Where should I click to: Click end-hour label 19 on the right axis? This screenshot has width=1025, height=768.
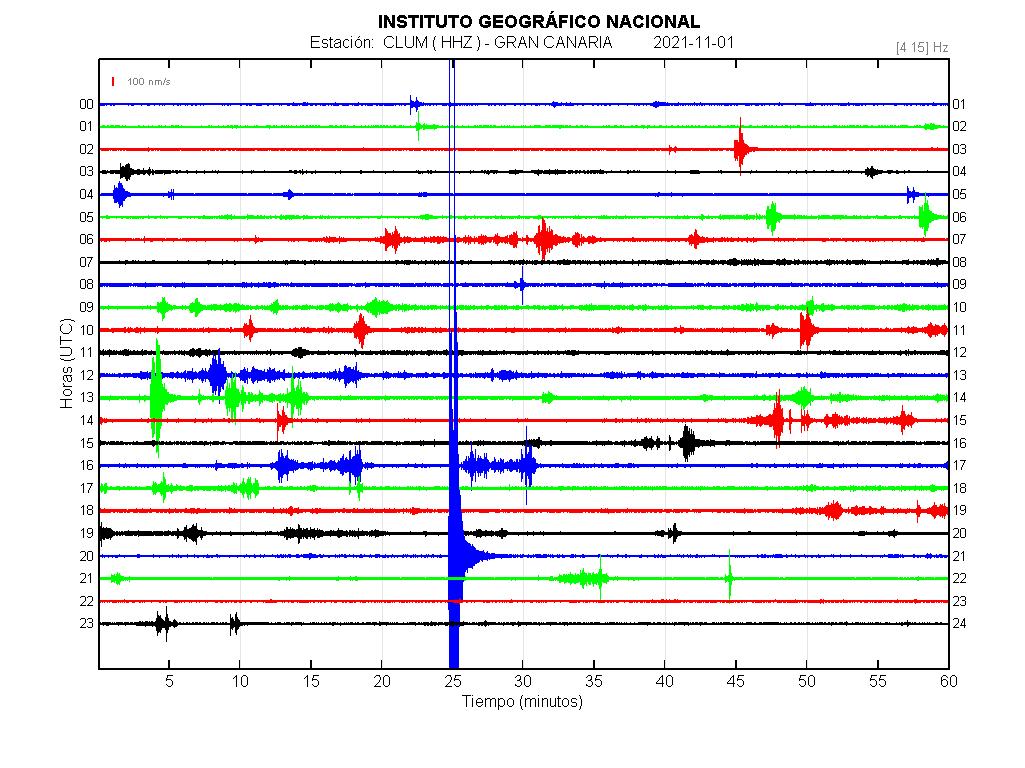(x=959, y=511)
